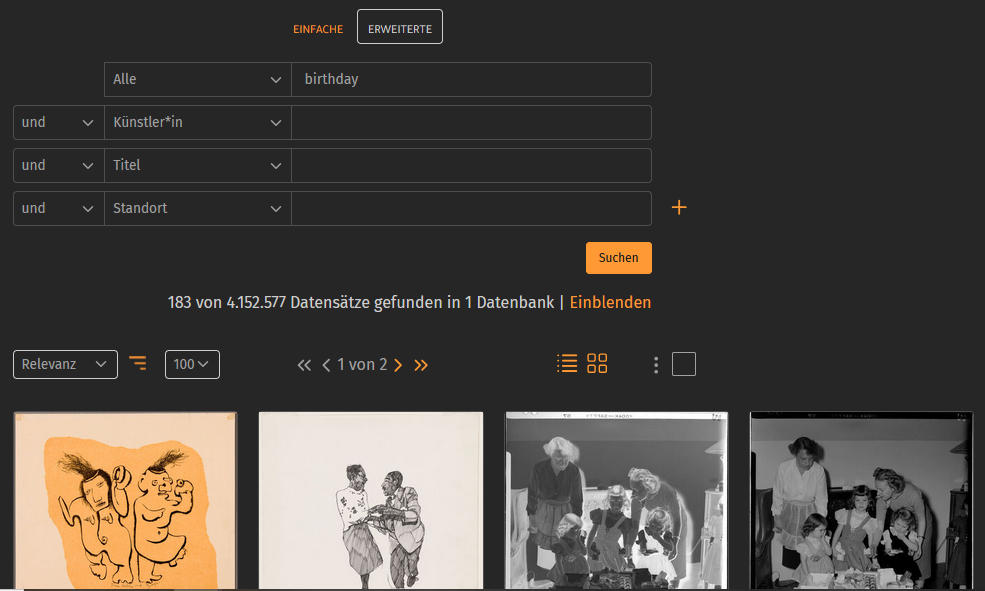This screenshot has width=985, height=591.
Task: Expand the Künstler*in field selector
Action: pyautogui.click(x=197, y=122)
